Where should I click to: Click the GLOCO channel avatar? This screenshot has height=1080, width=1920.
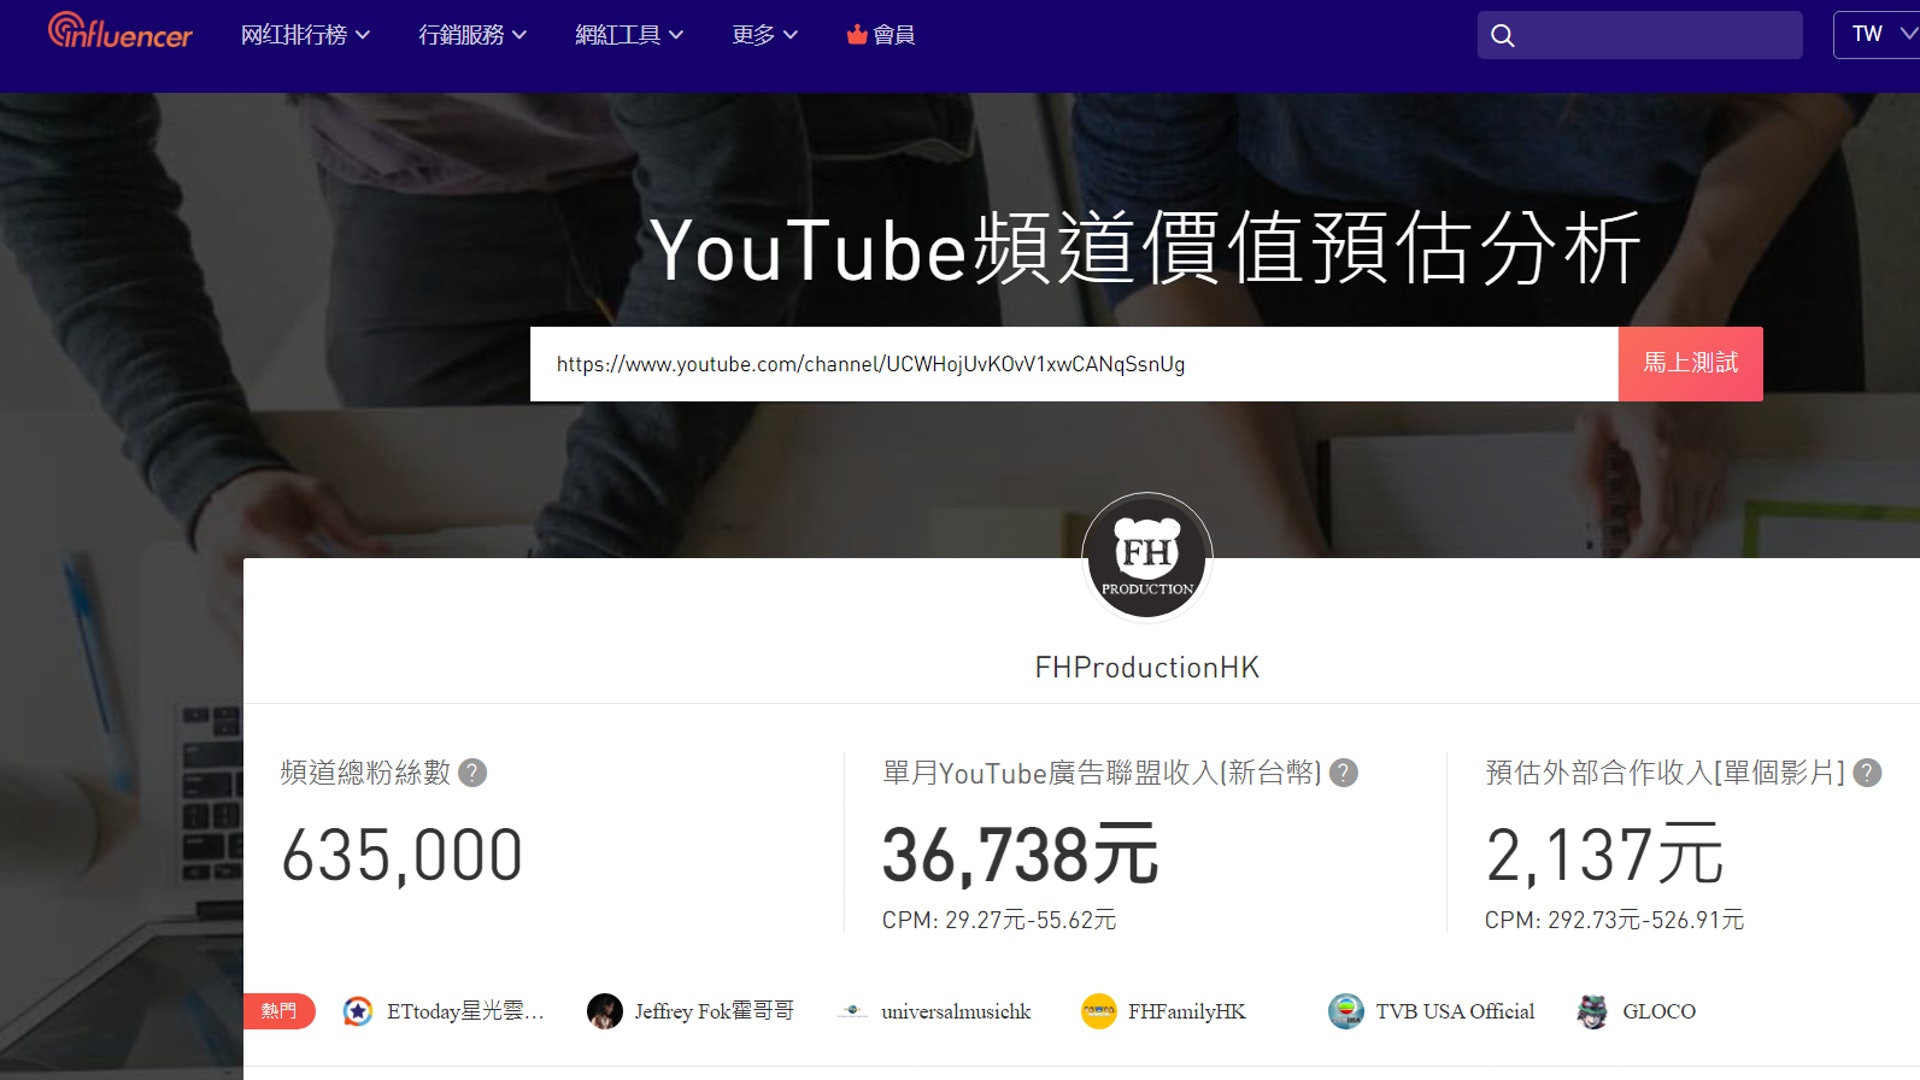(x=1593, y=1012)
